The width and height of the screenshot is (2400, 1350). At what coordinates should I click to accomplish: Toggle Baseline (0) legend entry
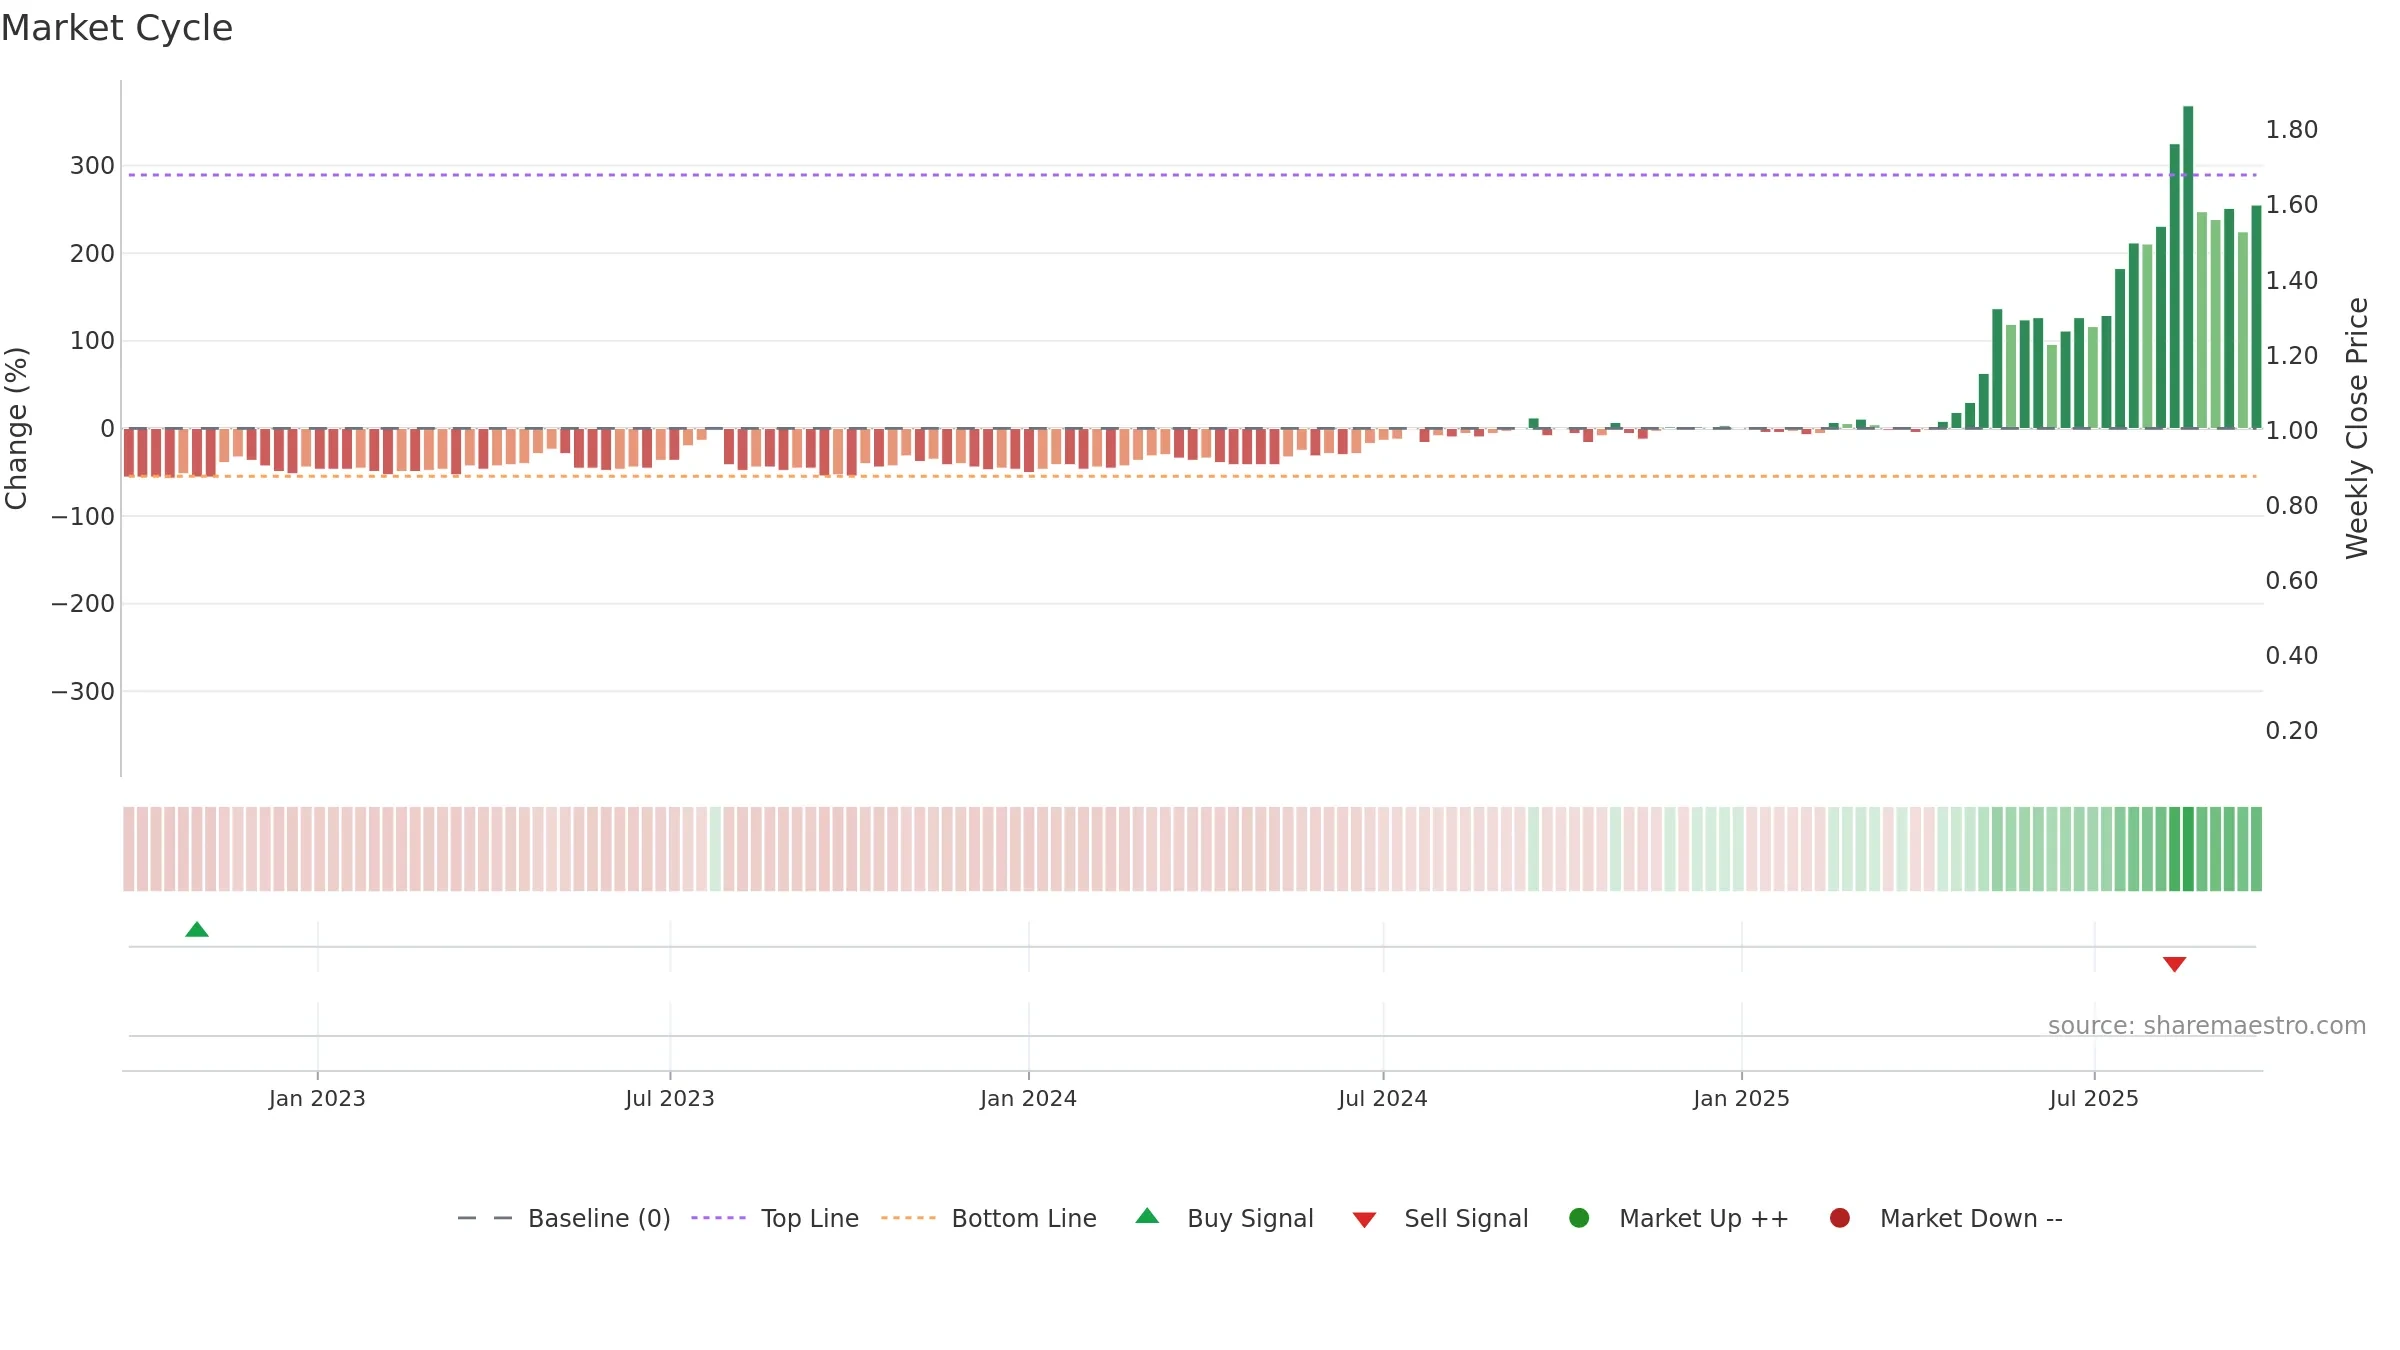pos(564,1218)
